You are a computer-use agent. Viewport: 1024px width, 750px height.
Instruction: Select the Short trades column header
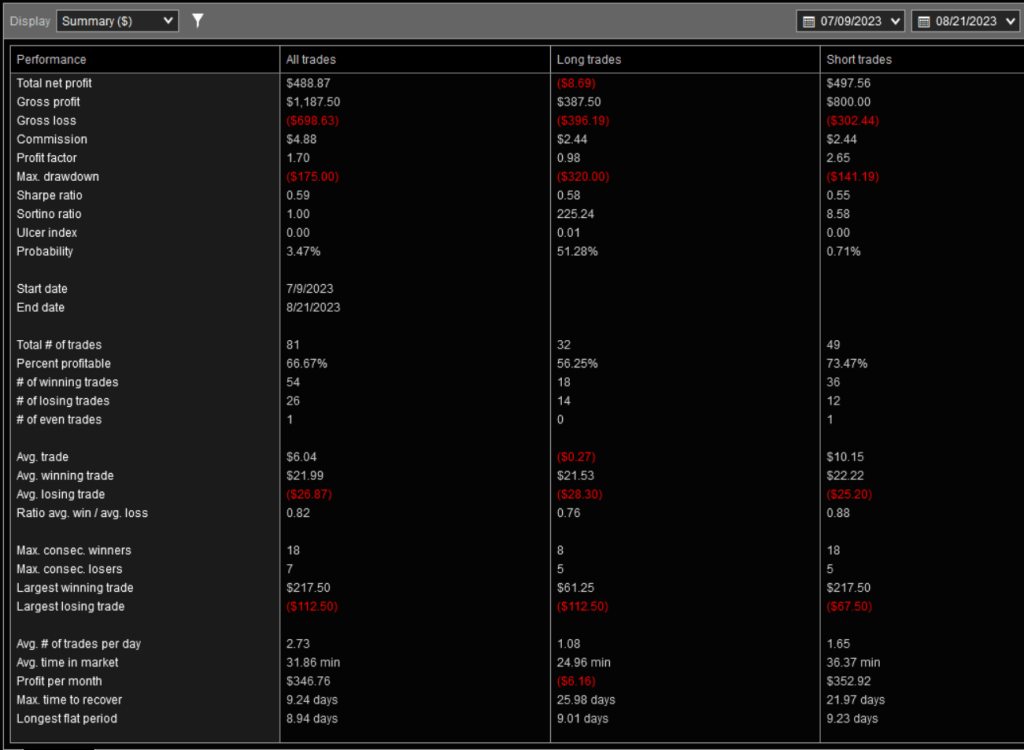pos(859,60)
